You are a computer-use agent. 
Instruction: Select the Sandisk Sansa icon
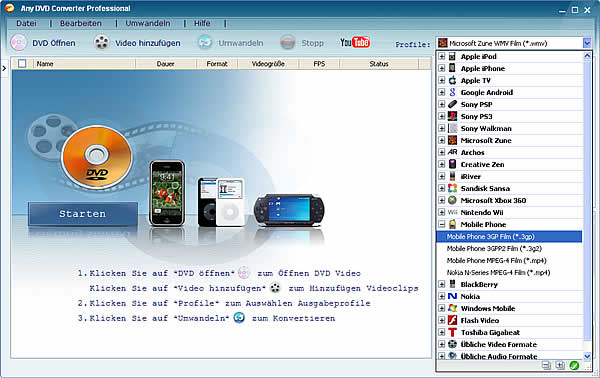pos(452,188)
